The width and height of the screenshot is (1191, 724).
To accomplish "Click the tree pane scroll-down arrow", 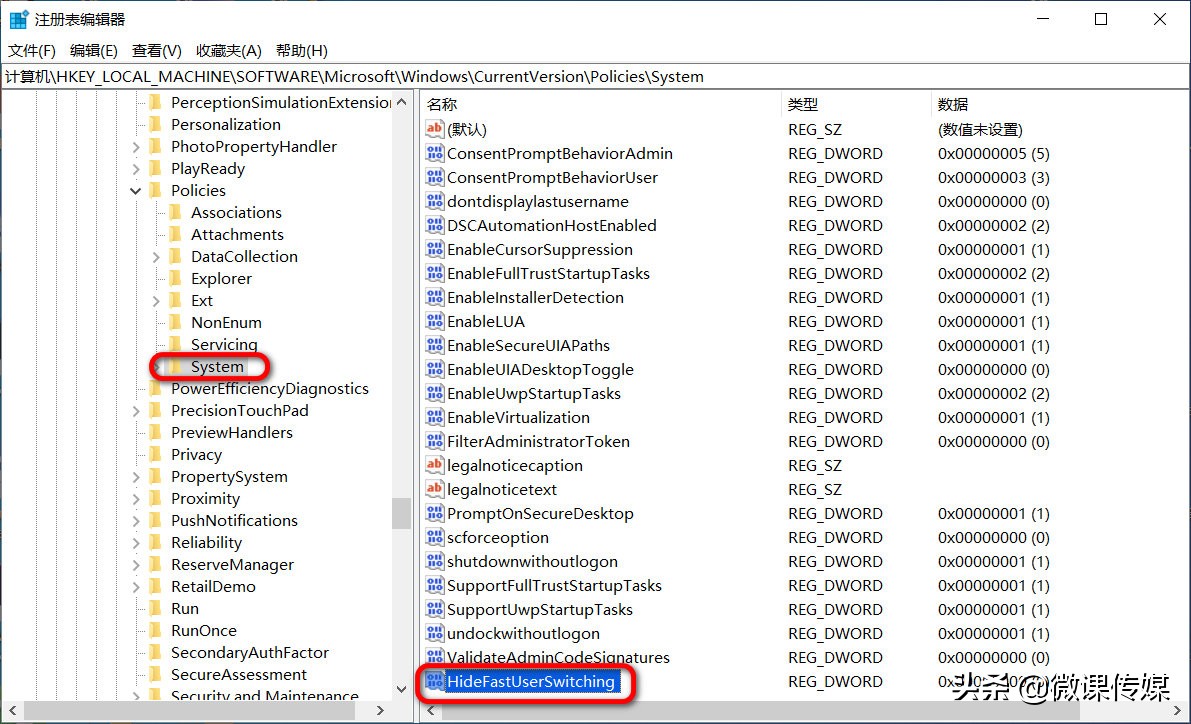I will pos(402,689).
